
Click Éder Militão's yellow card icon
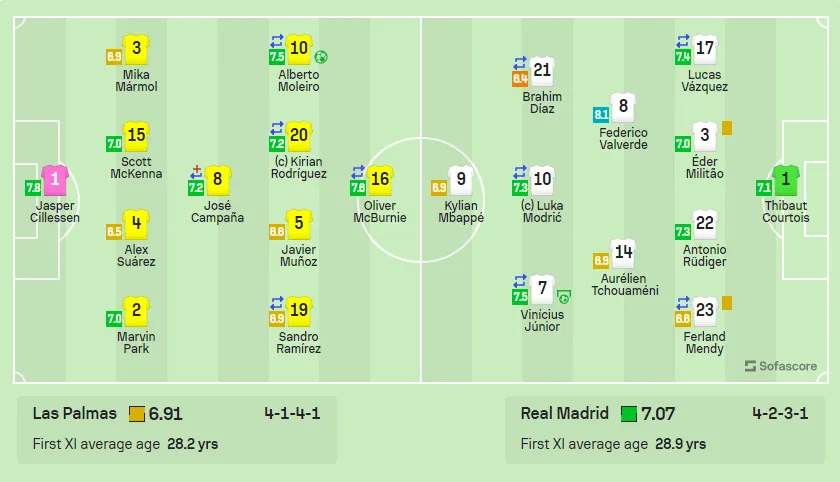727,128
